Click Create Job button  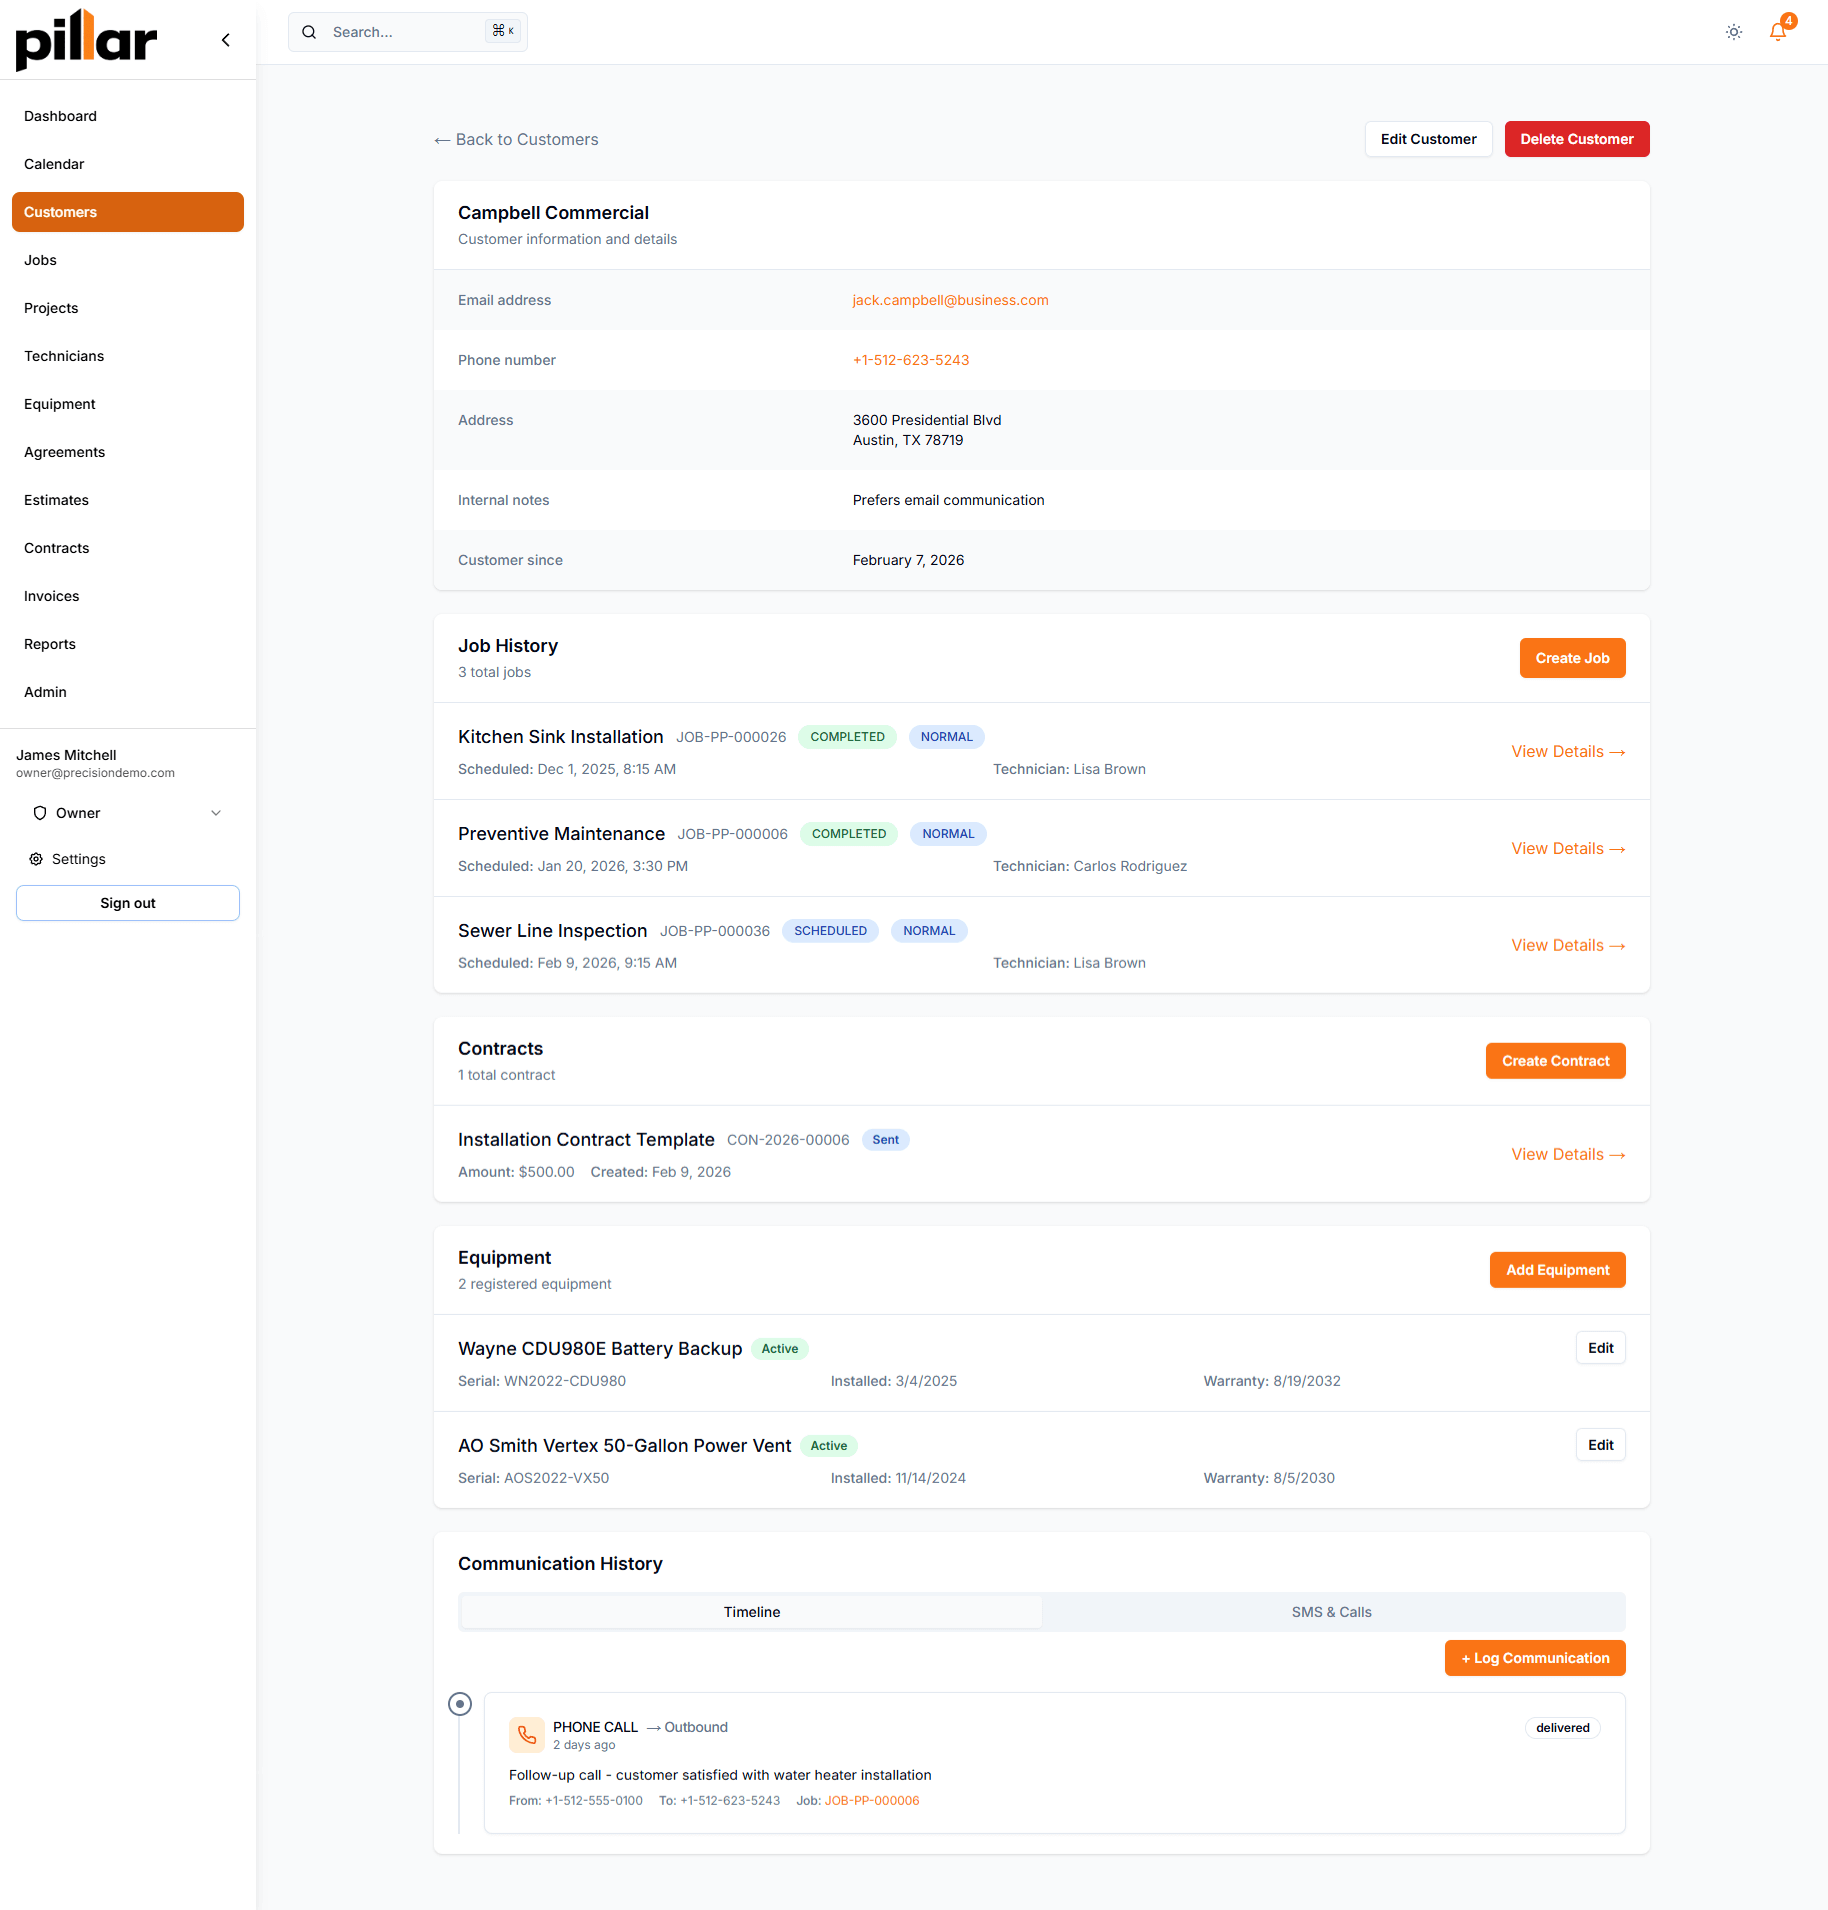(x=1572, y=658)
